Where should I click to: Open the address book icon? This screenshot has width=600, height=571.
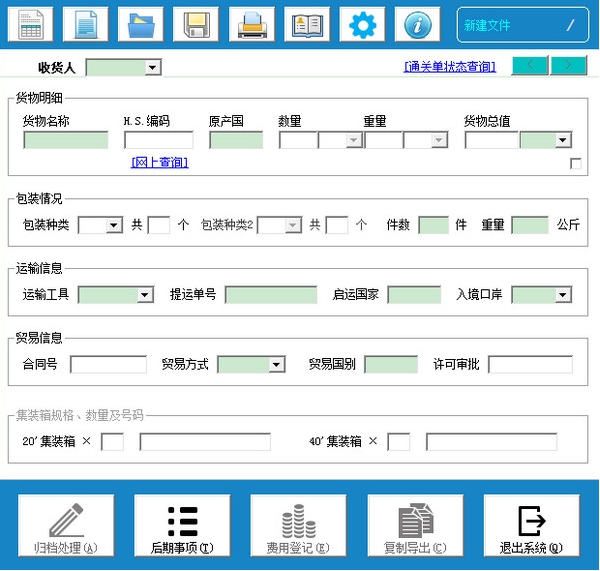coord(307,24)
